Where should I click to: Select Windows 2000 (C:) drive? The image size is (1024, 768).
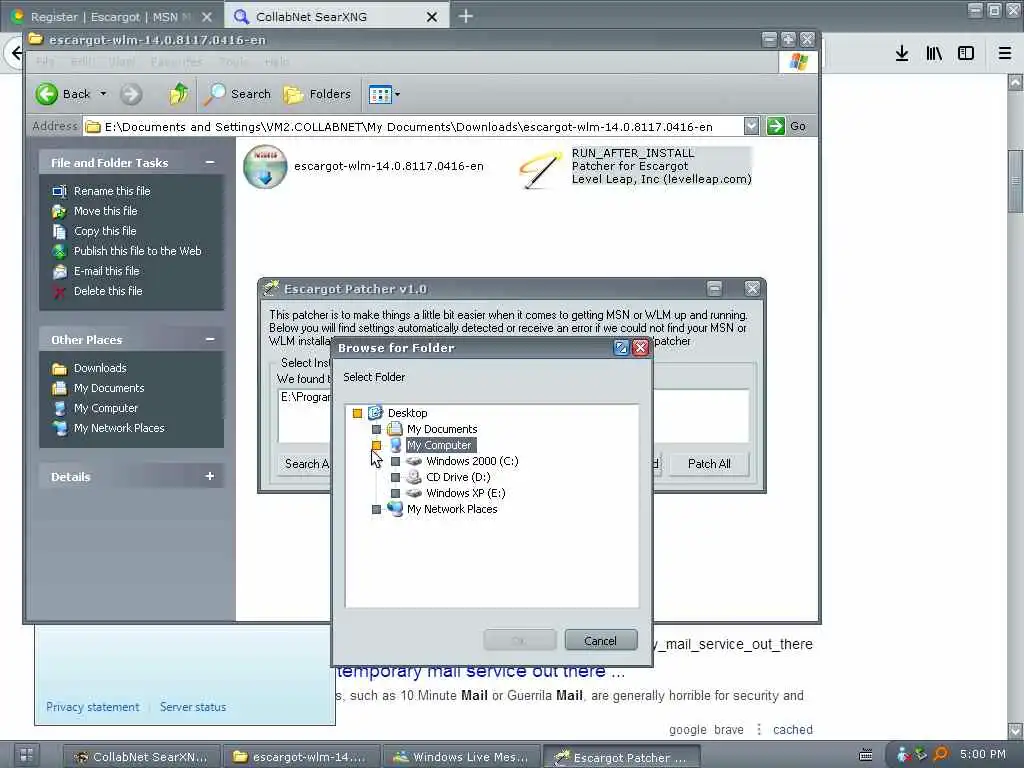472,461
